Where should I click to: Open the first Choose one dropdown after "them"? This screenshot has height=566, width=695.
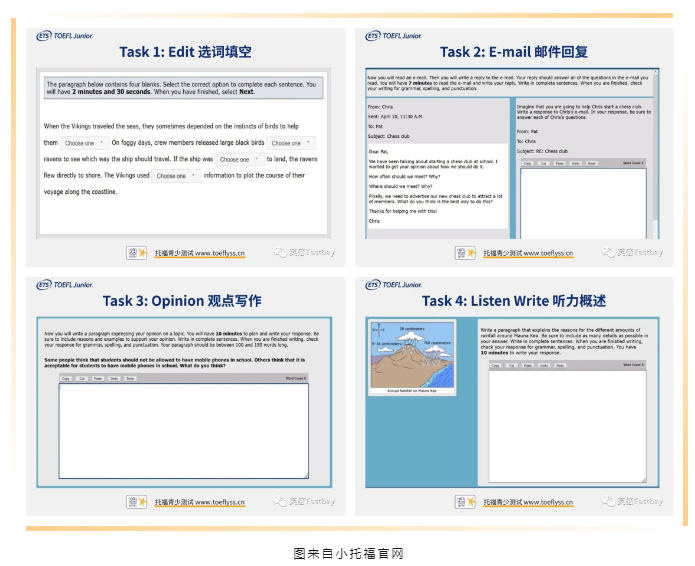coord(84,143)
